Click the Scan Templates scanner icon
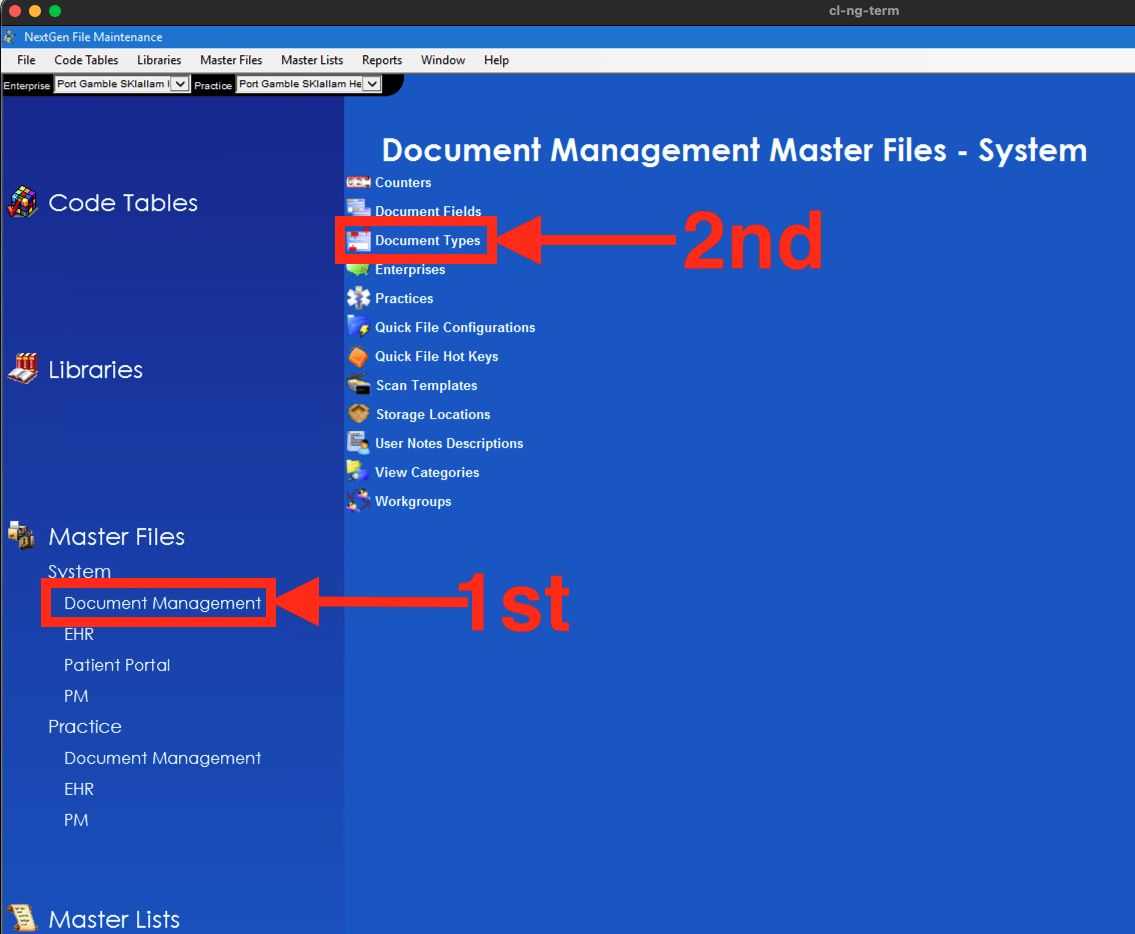Image resolution: width=1135 pixels, height=934 pixels. click(x=358, y=384)
